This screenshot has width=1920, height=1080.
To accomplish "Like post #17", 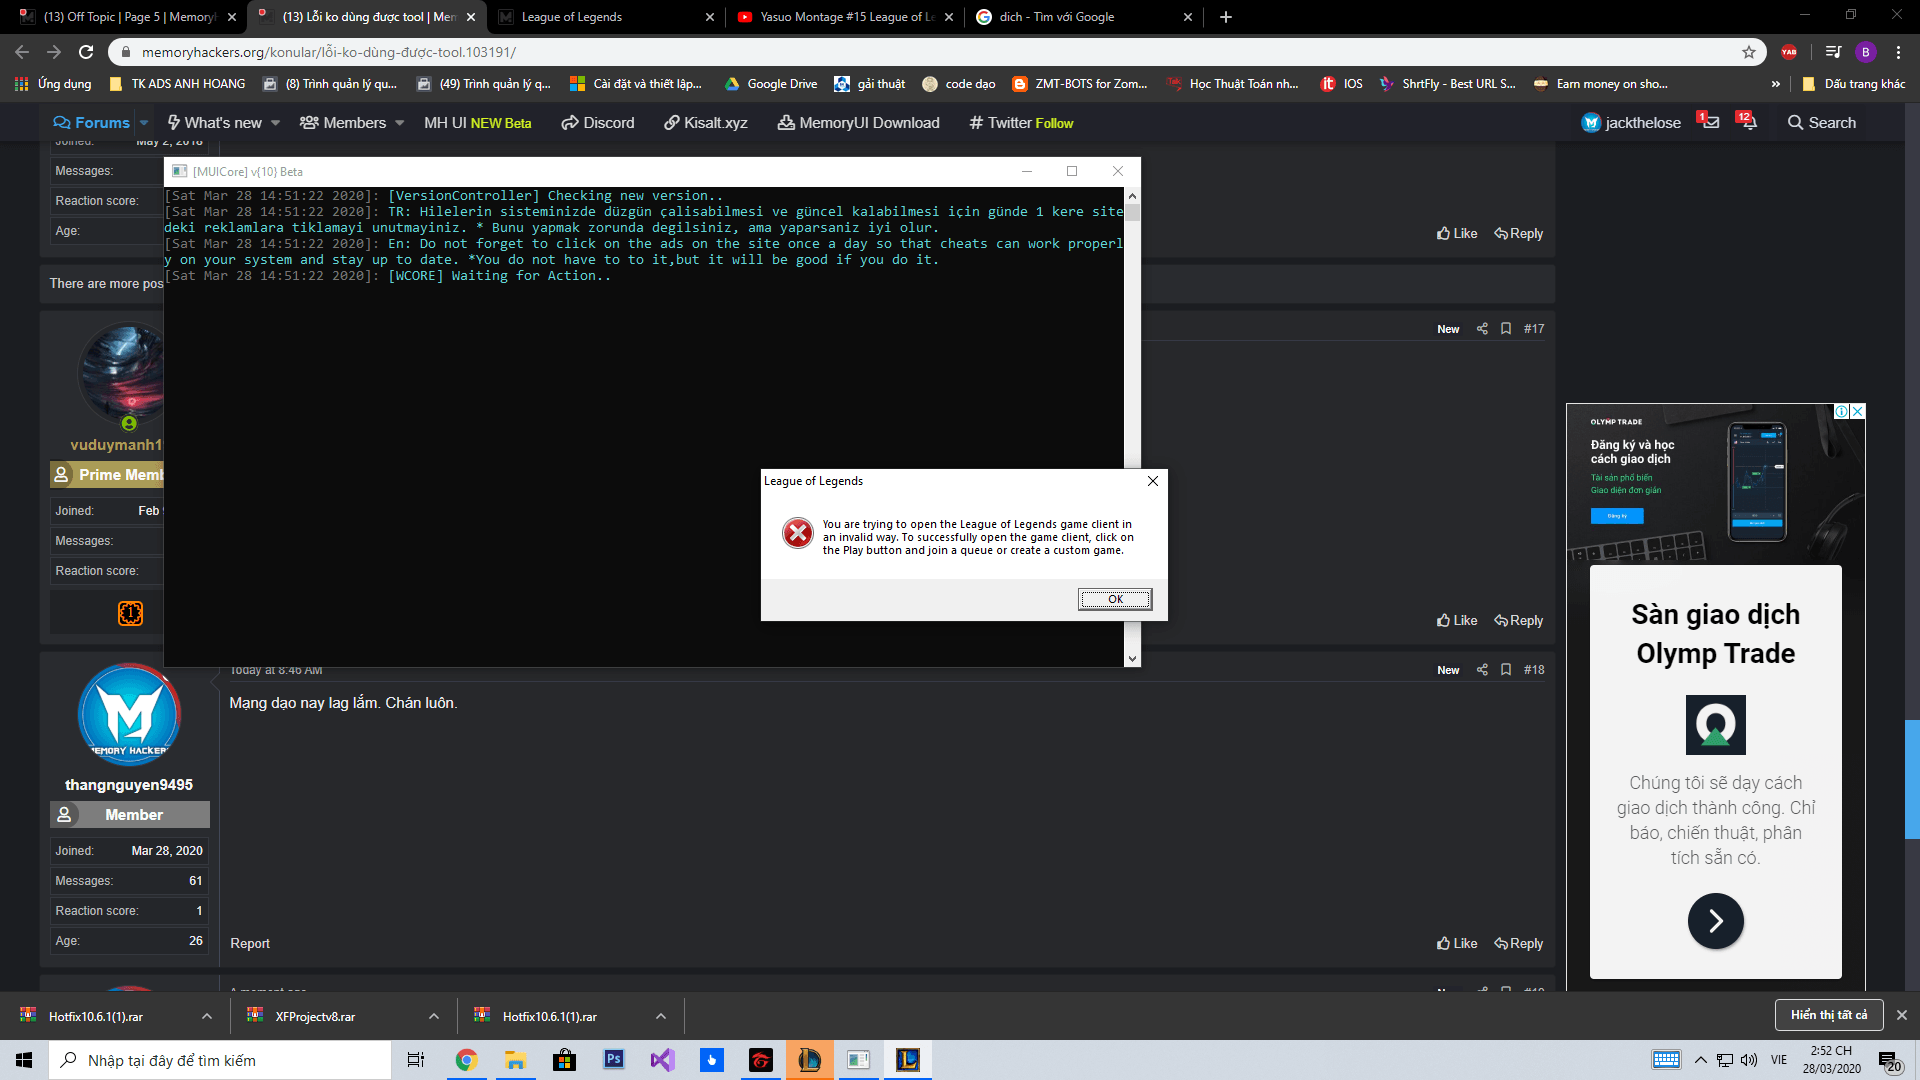I will coord(1457,620).
